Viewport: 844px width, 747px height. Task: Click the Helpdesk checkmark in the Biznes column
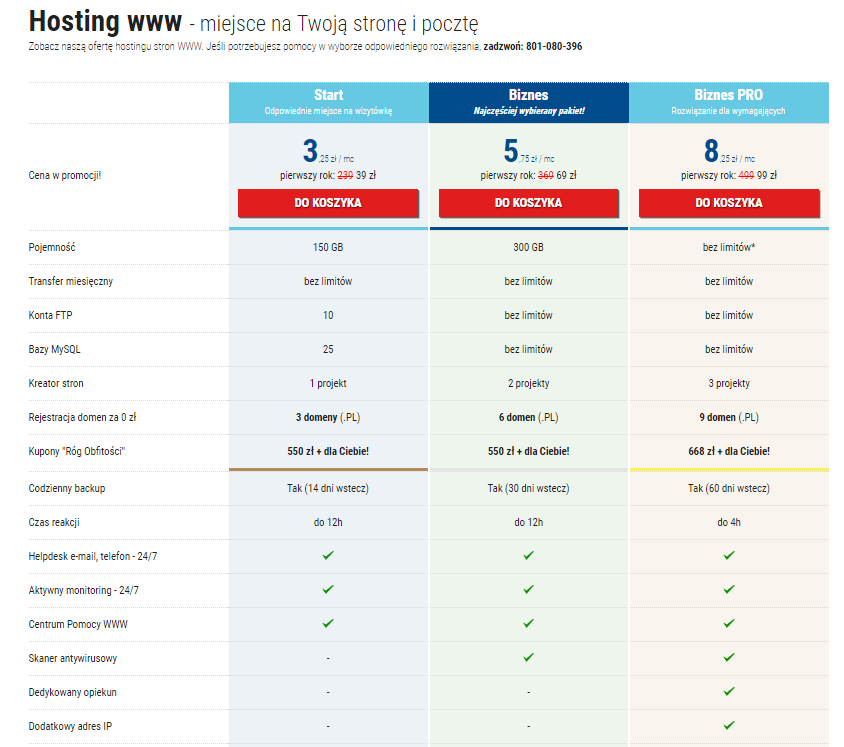click(x=528, y=555)
